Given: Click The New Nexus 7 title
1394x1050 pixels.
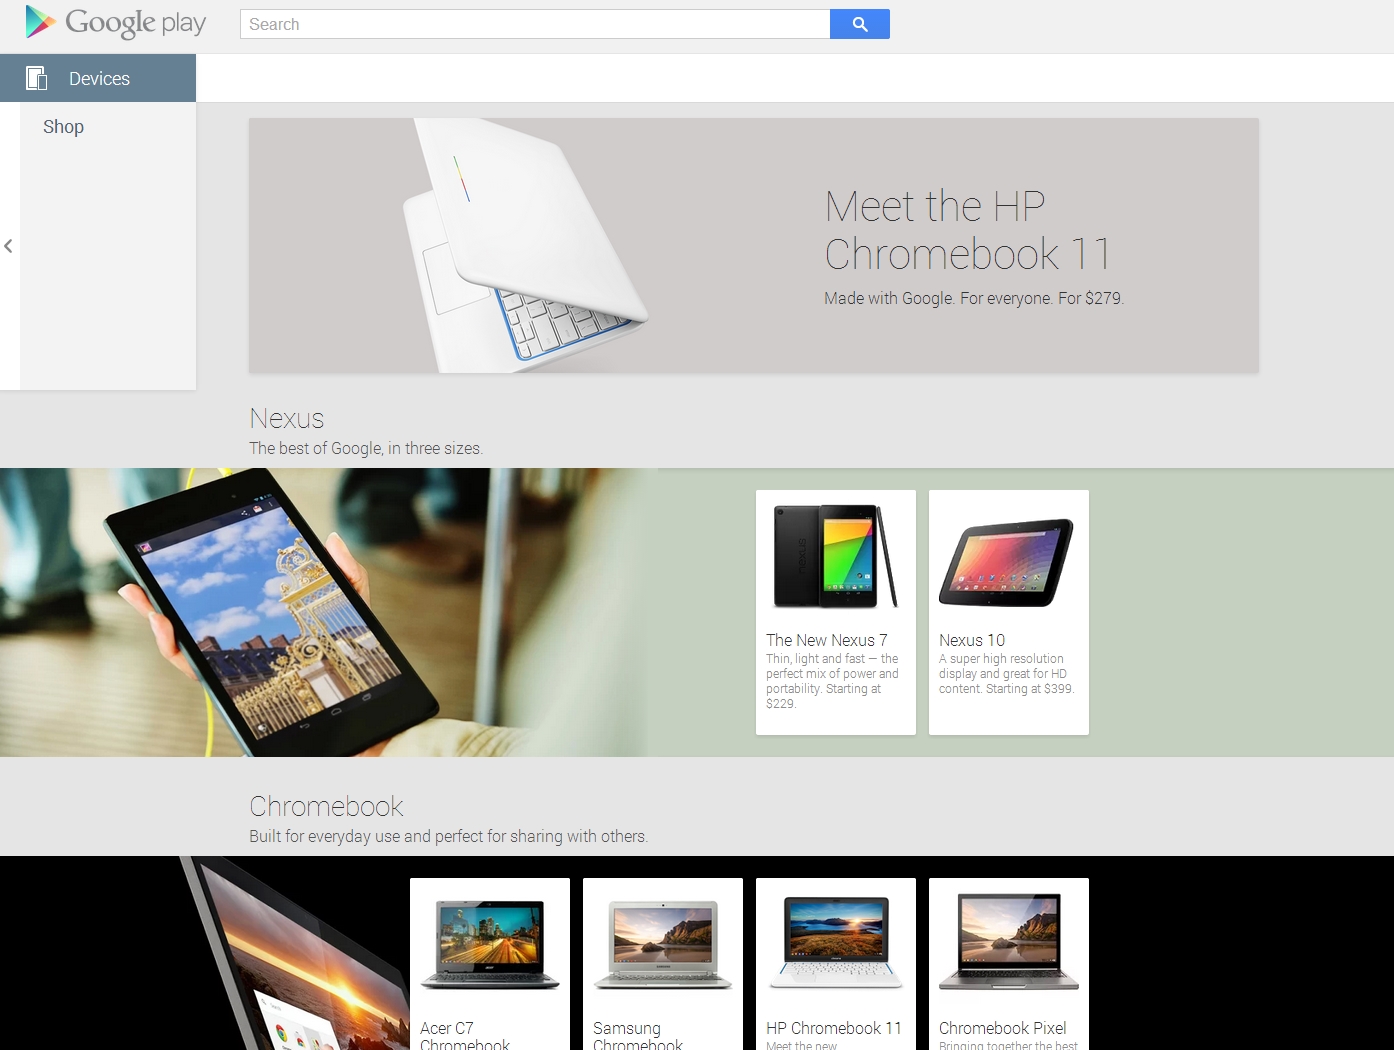Looking at the screenshot, I should 827,640.
